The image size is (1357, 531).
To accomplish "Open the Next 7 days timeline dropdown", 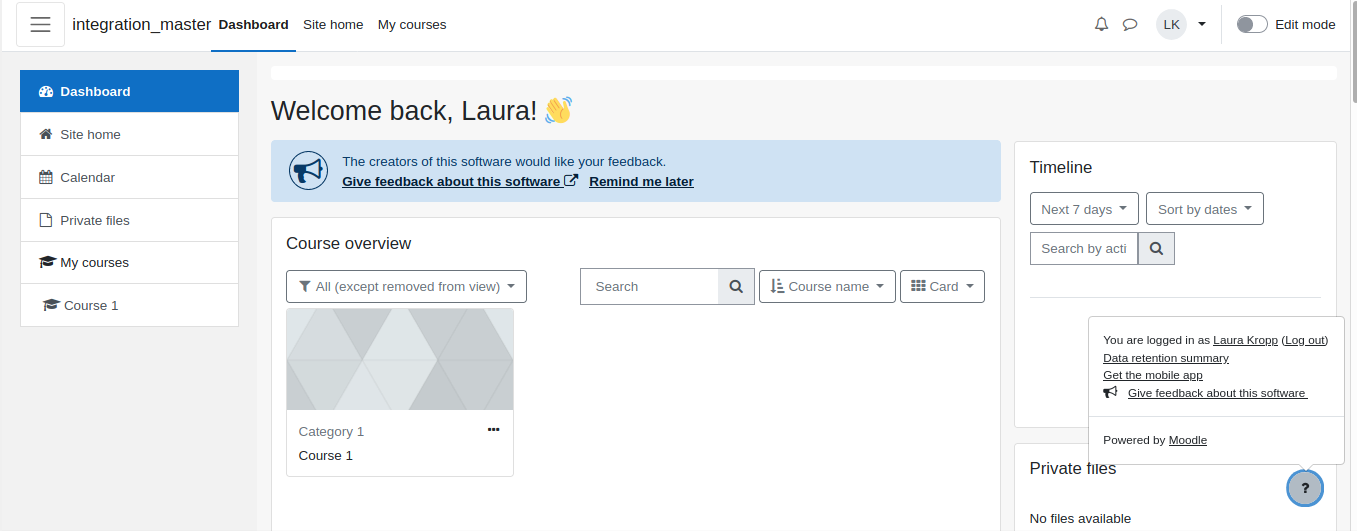I will pyautogui.click(x=1084, y=209).
